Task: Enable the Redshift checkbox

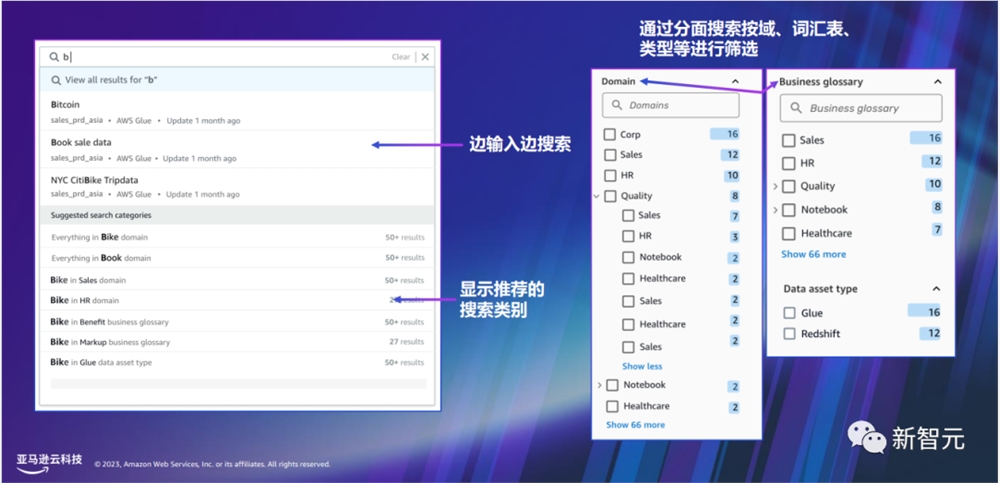Action: 790,333
